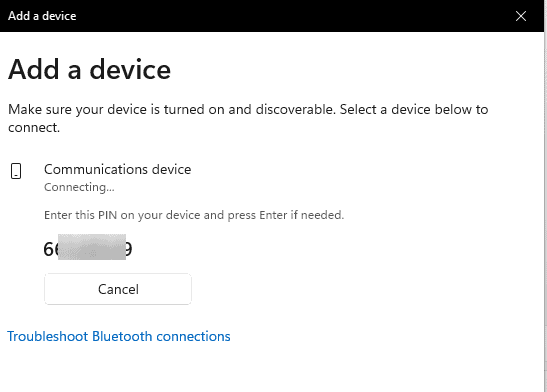This screenshot has width=547, height=392.
Task: Click the word Bluetooth in troubleshoot link
Action: pos(122,337)
